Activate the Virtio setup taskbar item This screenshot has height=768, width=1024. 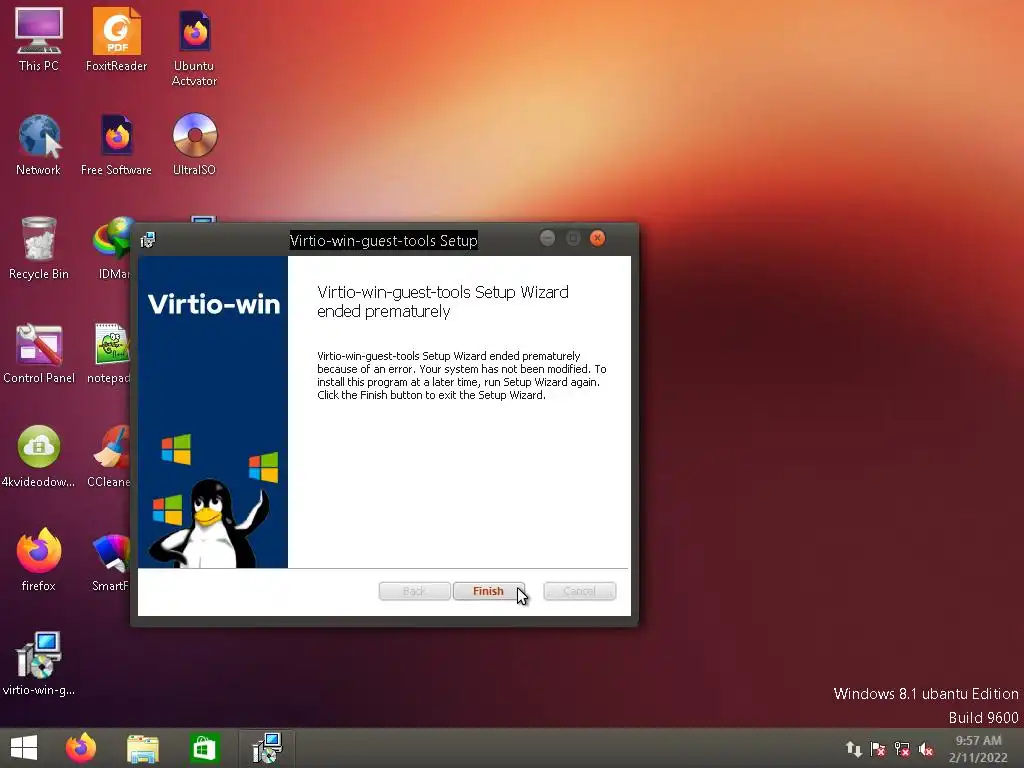(x=267, y=748)
